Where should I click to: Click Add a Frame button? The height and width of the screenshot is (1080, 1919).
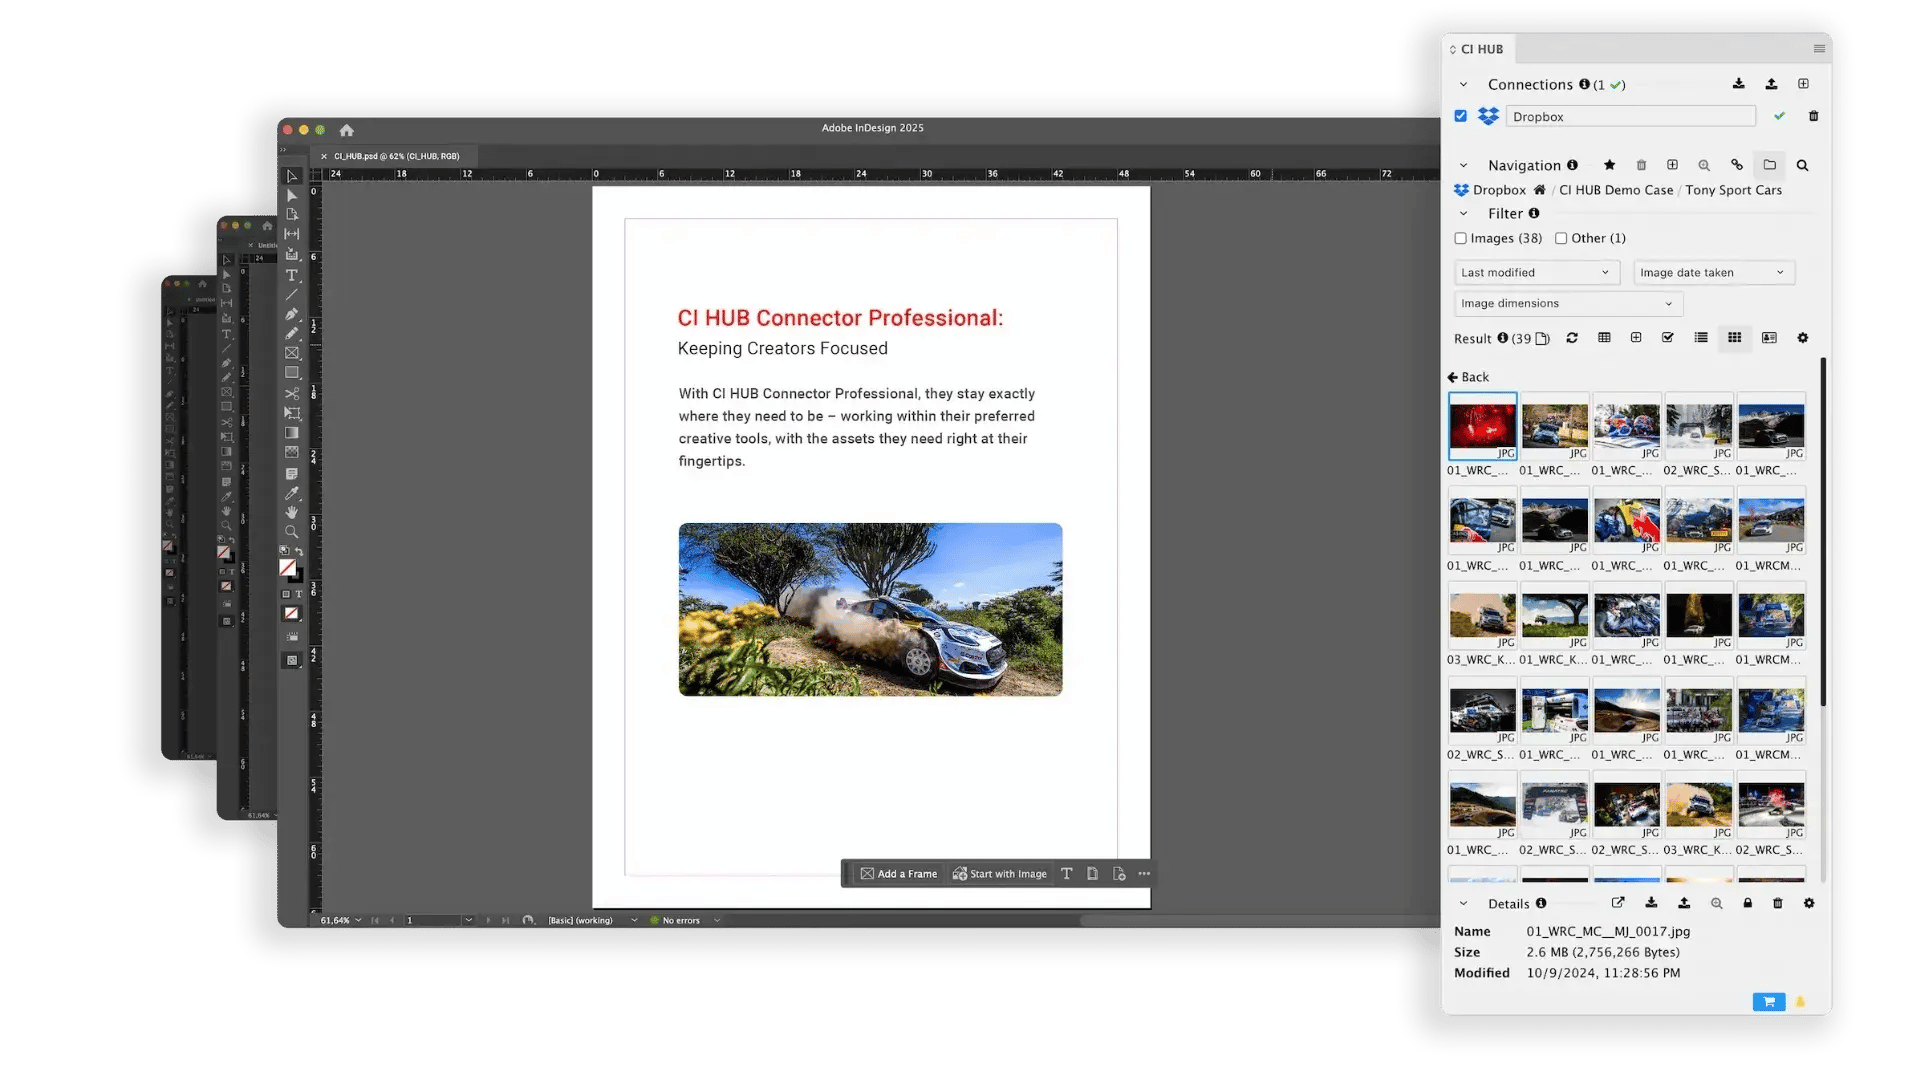899,874
